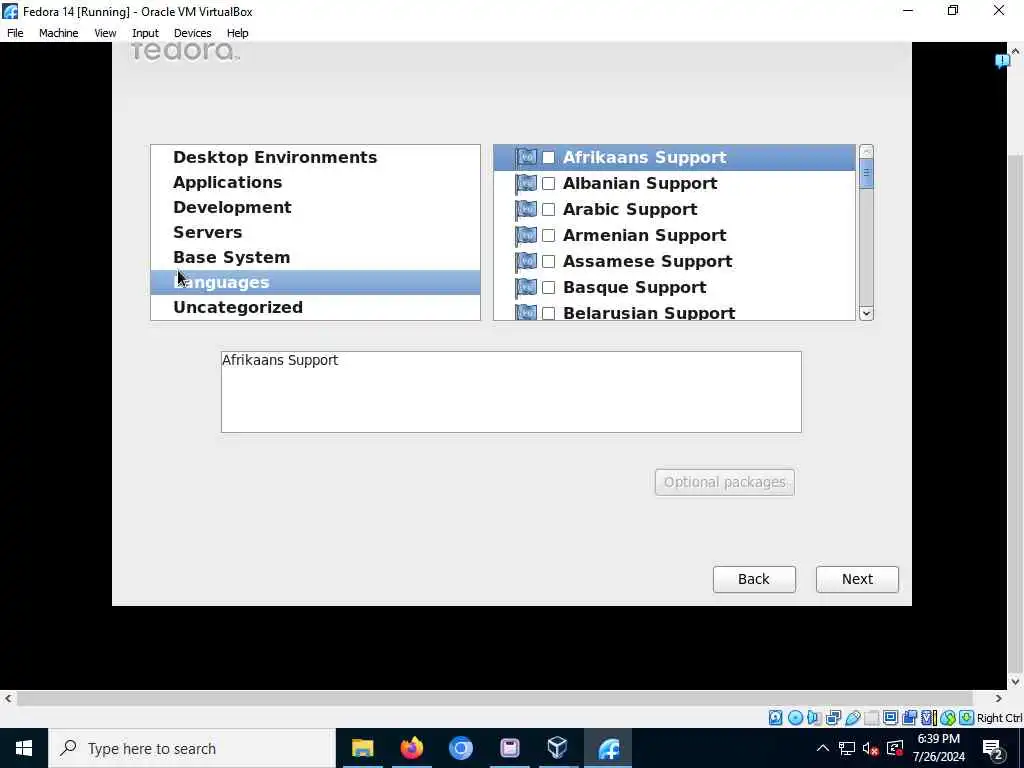Tick the Basque Support checkbox
This screenshot has height=768, width=1024.
pyautogui.click(x=549, y=288)
